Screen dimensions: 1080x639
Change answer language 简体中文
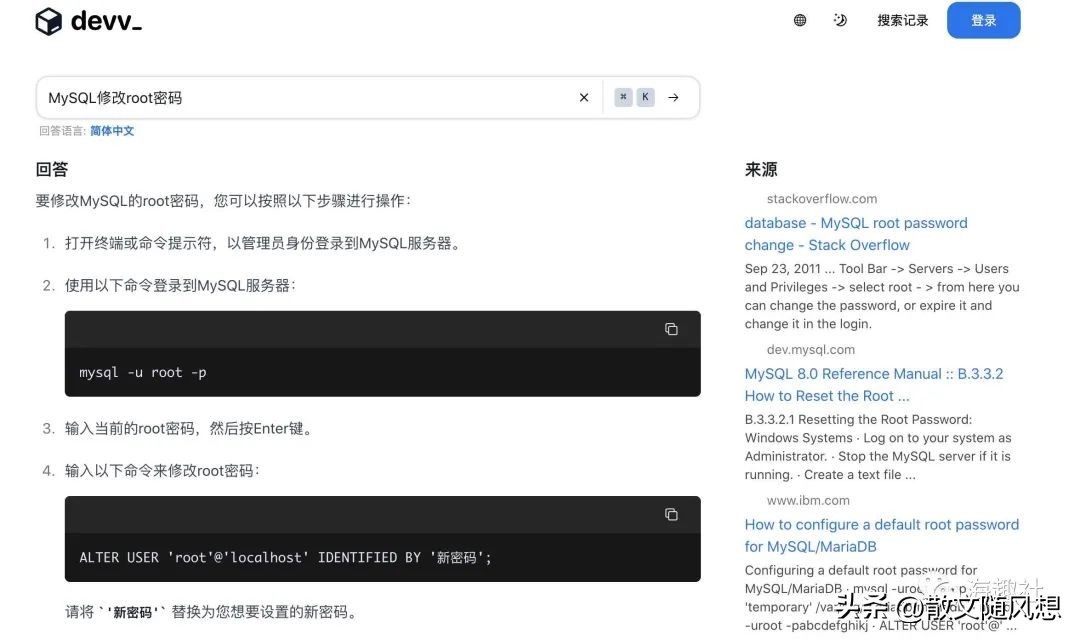tap(112, 131)
